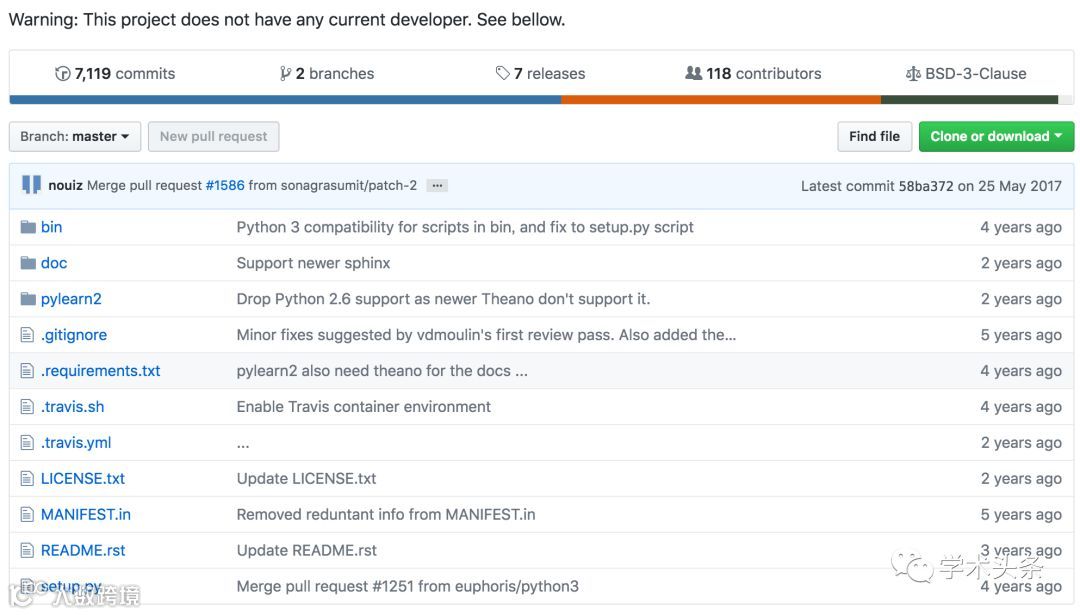1080x615 pixels.
Task: Click the bin folder icon
Action: (28, 227)
